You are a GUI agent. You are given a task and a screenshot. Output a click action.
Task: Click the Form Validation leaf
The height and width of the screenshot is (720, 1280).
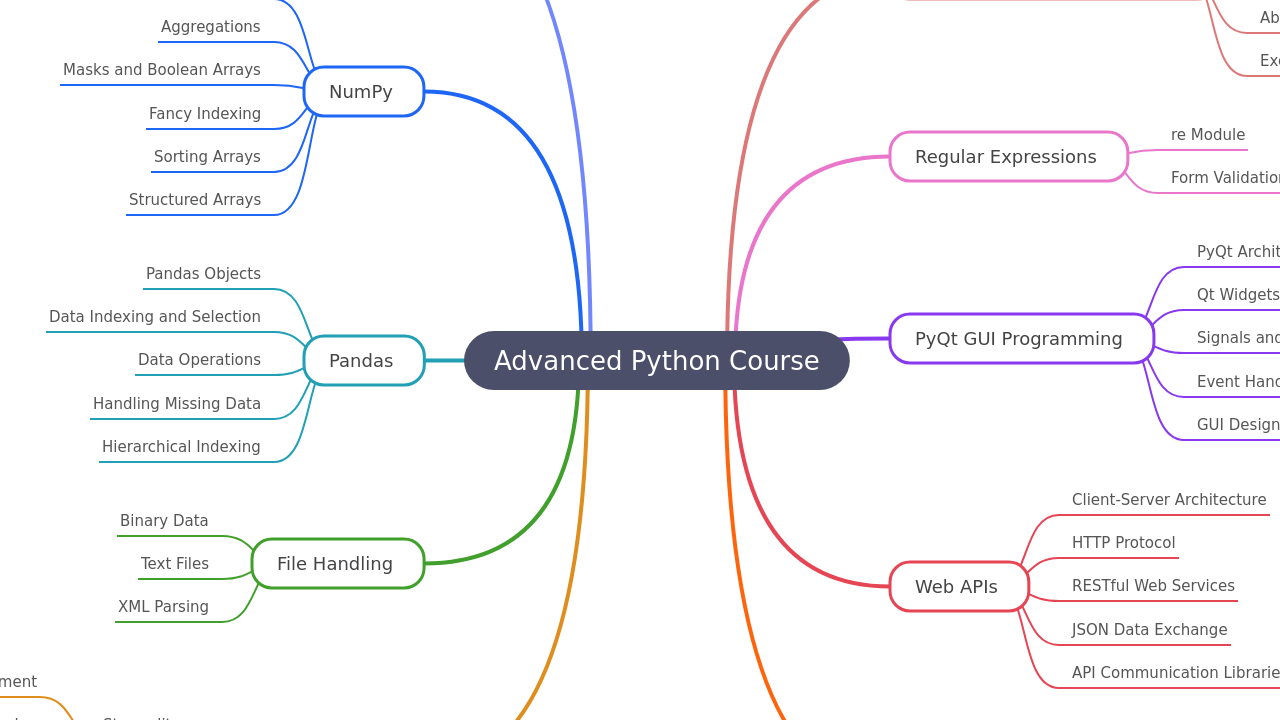[x=1226, y=178]
